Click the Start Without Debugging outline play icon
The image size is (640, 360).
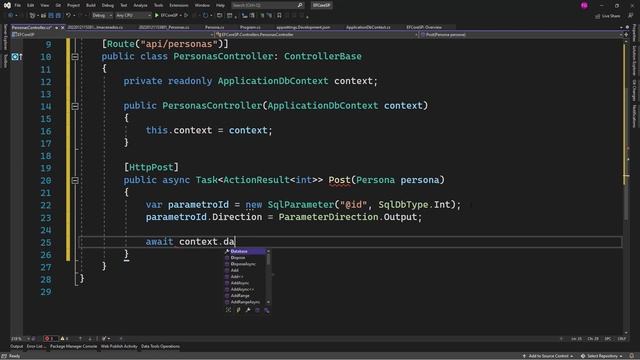point(186,16)
